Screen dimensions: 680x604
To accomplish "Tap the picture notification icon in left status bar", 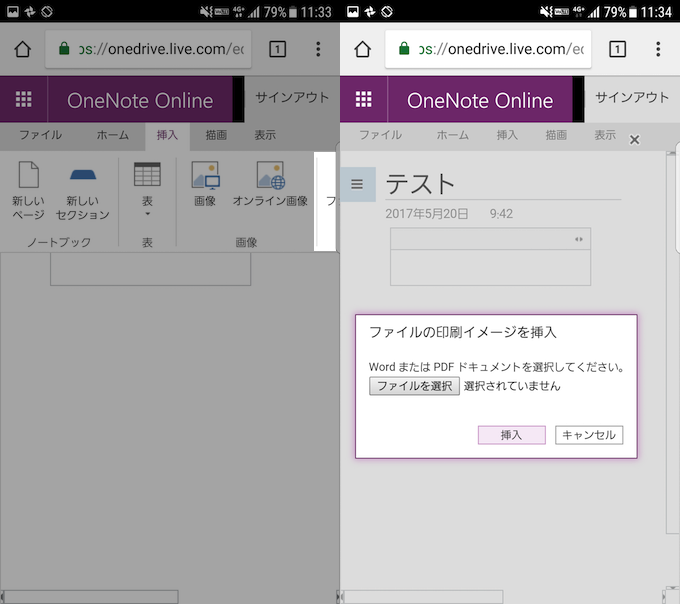I will [13, 11].
